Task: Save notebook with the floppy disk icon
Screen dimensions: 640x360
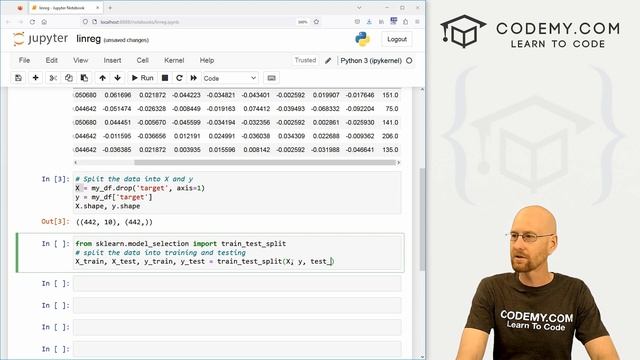Action: coord(18,78)
